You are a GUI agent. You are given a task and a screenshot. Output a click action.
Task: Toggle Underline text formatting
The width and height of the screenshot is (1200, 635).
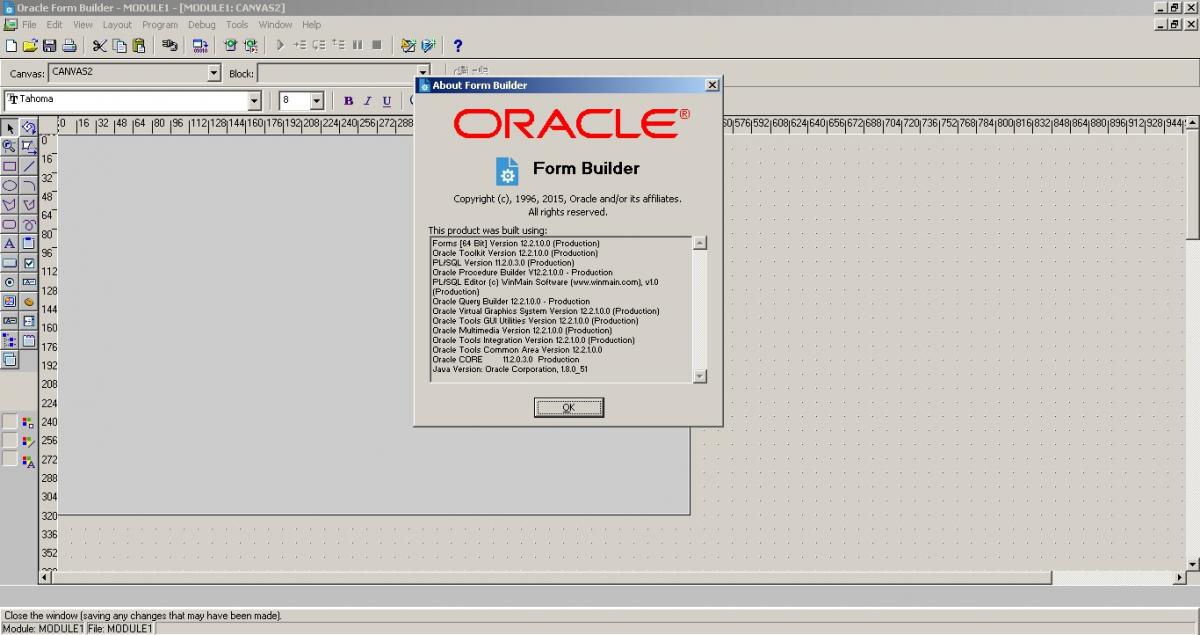(386, 101)
